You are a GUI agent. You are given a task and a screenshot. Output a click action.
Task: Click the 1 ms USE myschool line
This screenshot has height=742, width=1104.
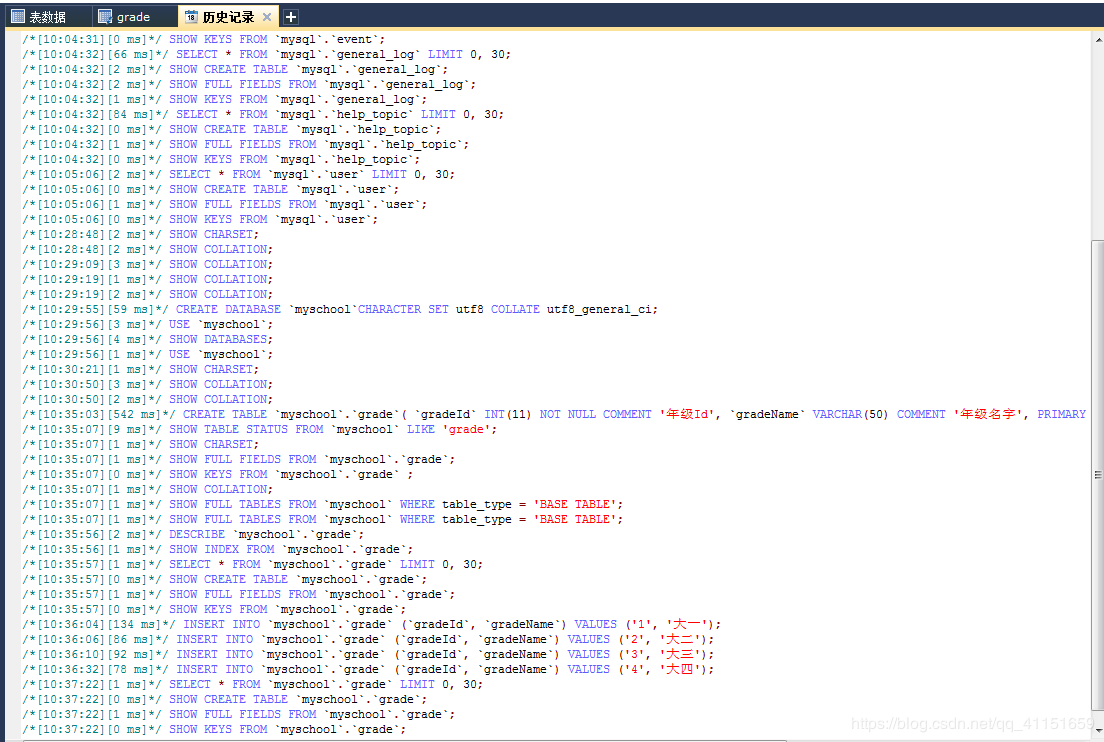pos(148,355)
